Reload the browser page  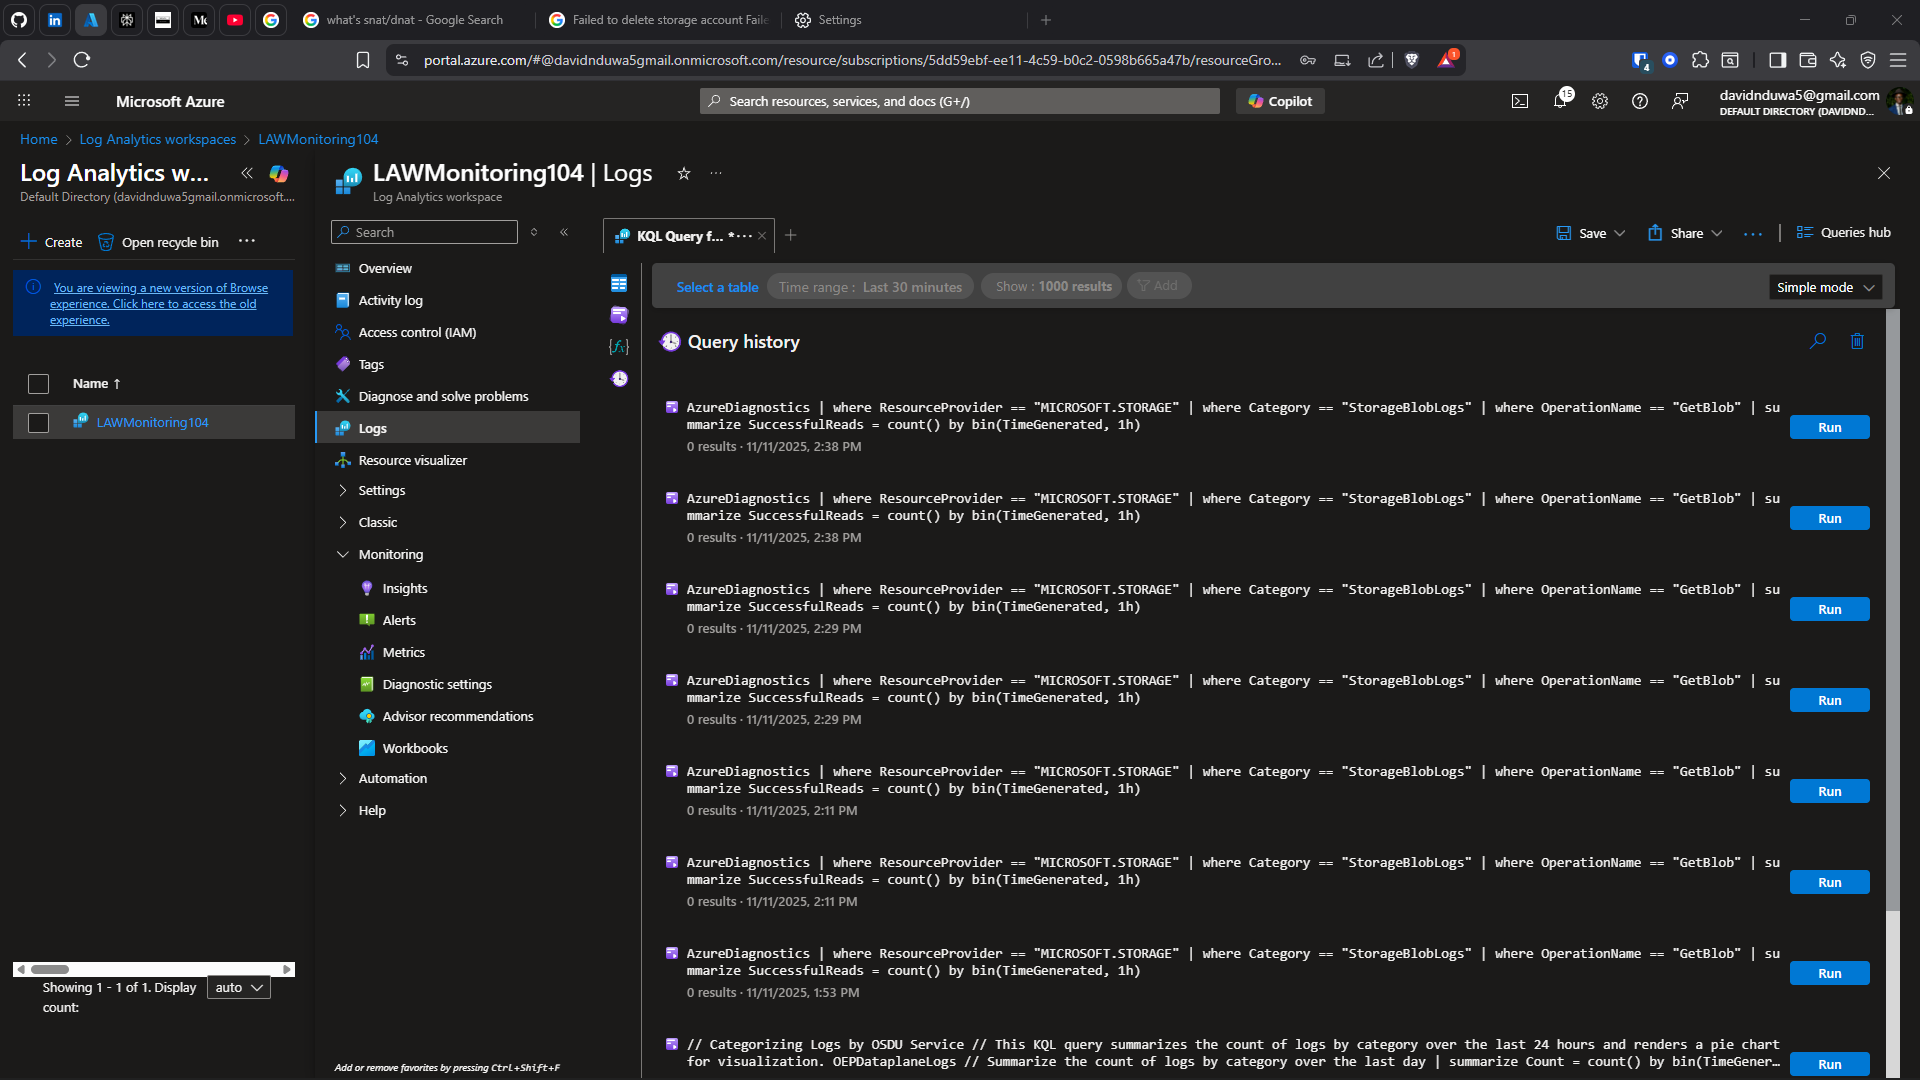(82, 60)
